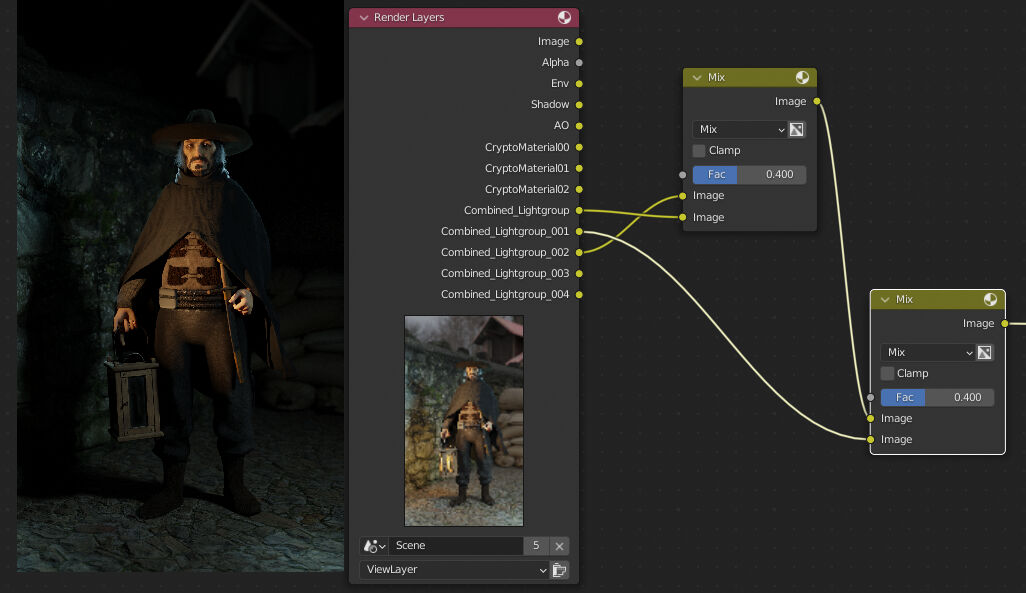Open the ViewLayer dropdown
1026x593 pixels.
click(454, 570)
